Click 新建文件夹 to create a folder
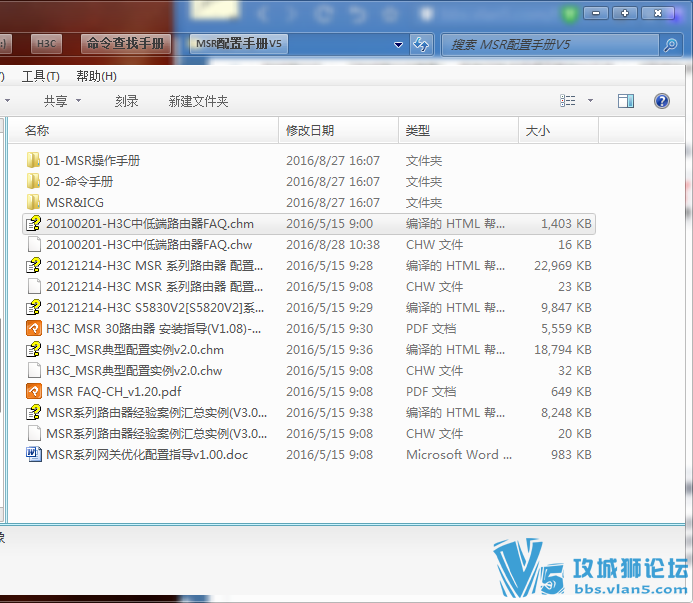 pyautogui.click(x=198, y=101)
